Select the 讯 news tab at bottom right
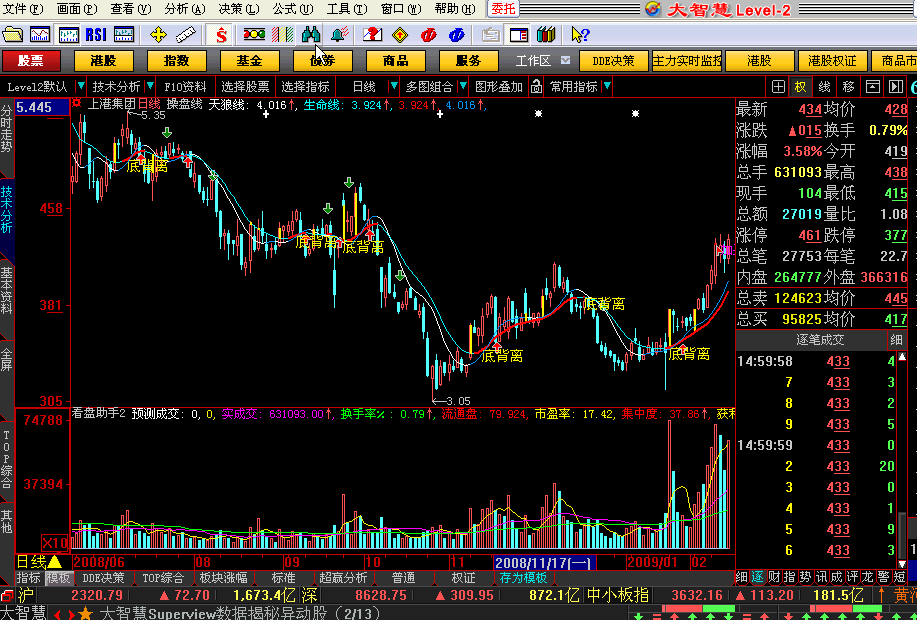917x620 pixels. point(821,577)
